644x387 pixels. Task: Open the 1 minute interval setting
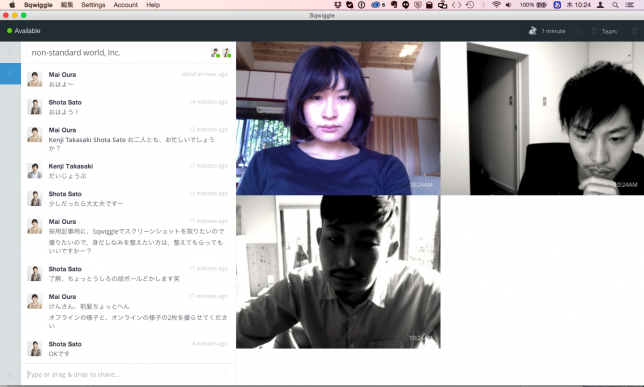553,31
